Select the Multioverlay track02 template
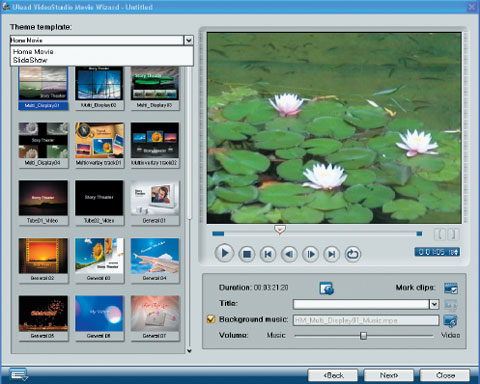Viewport: 480px width, 384px height. (155, 145)
